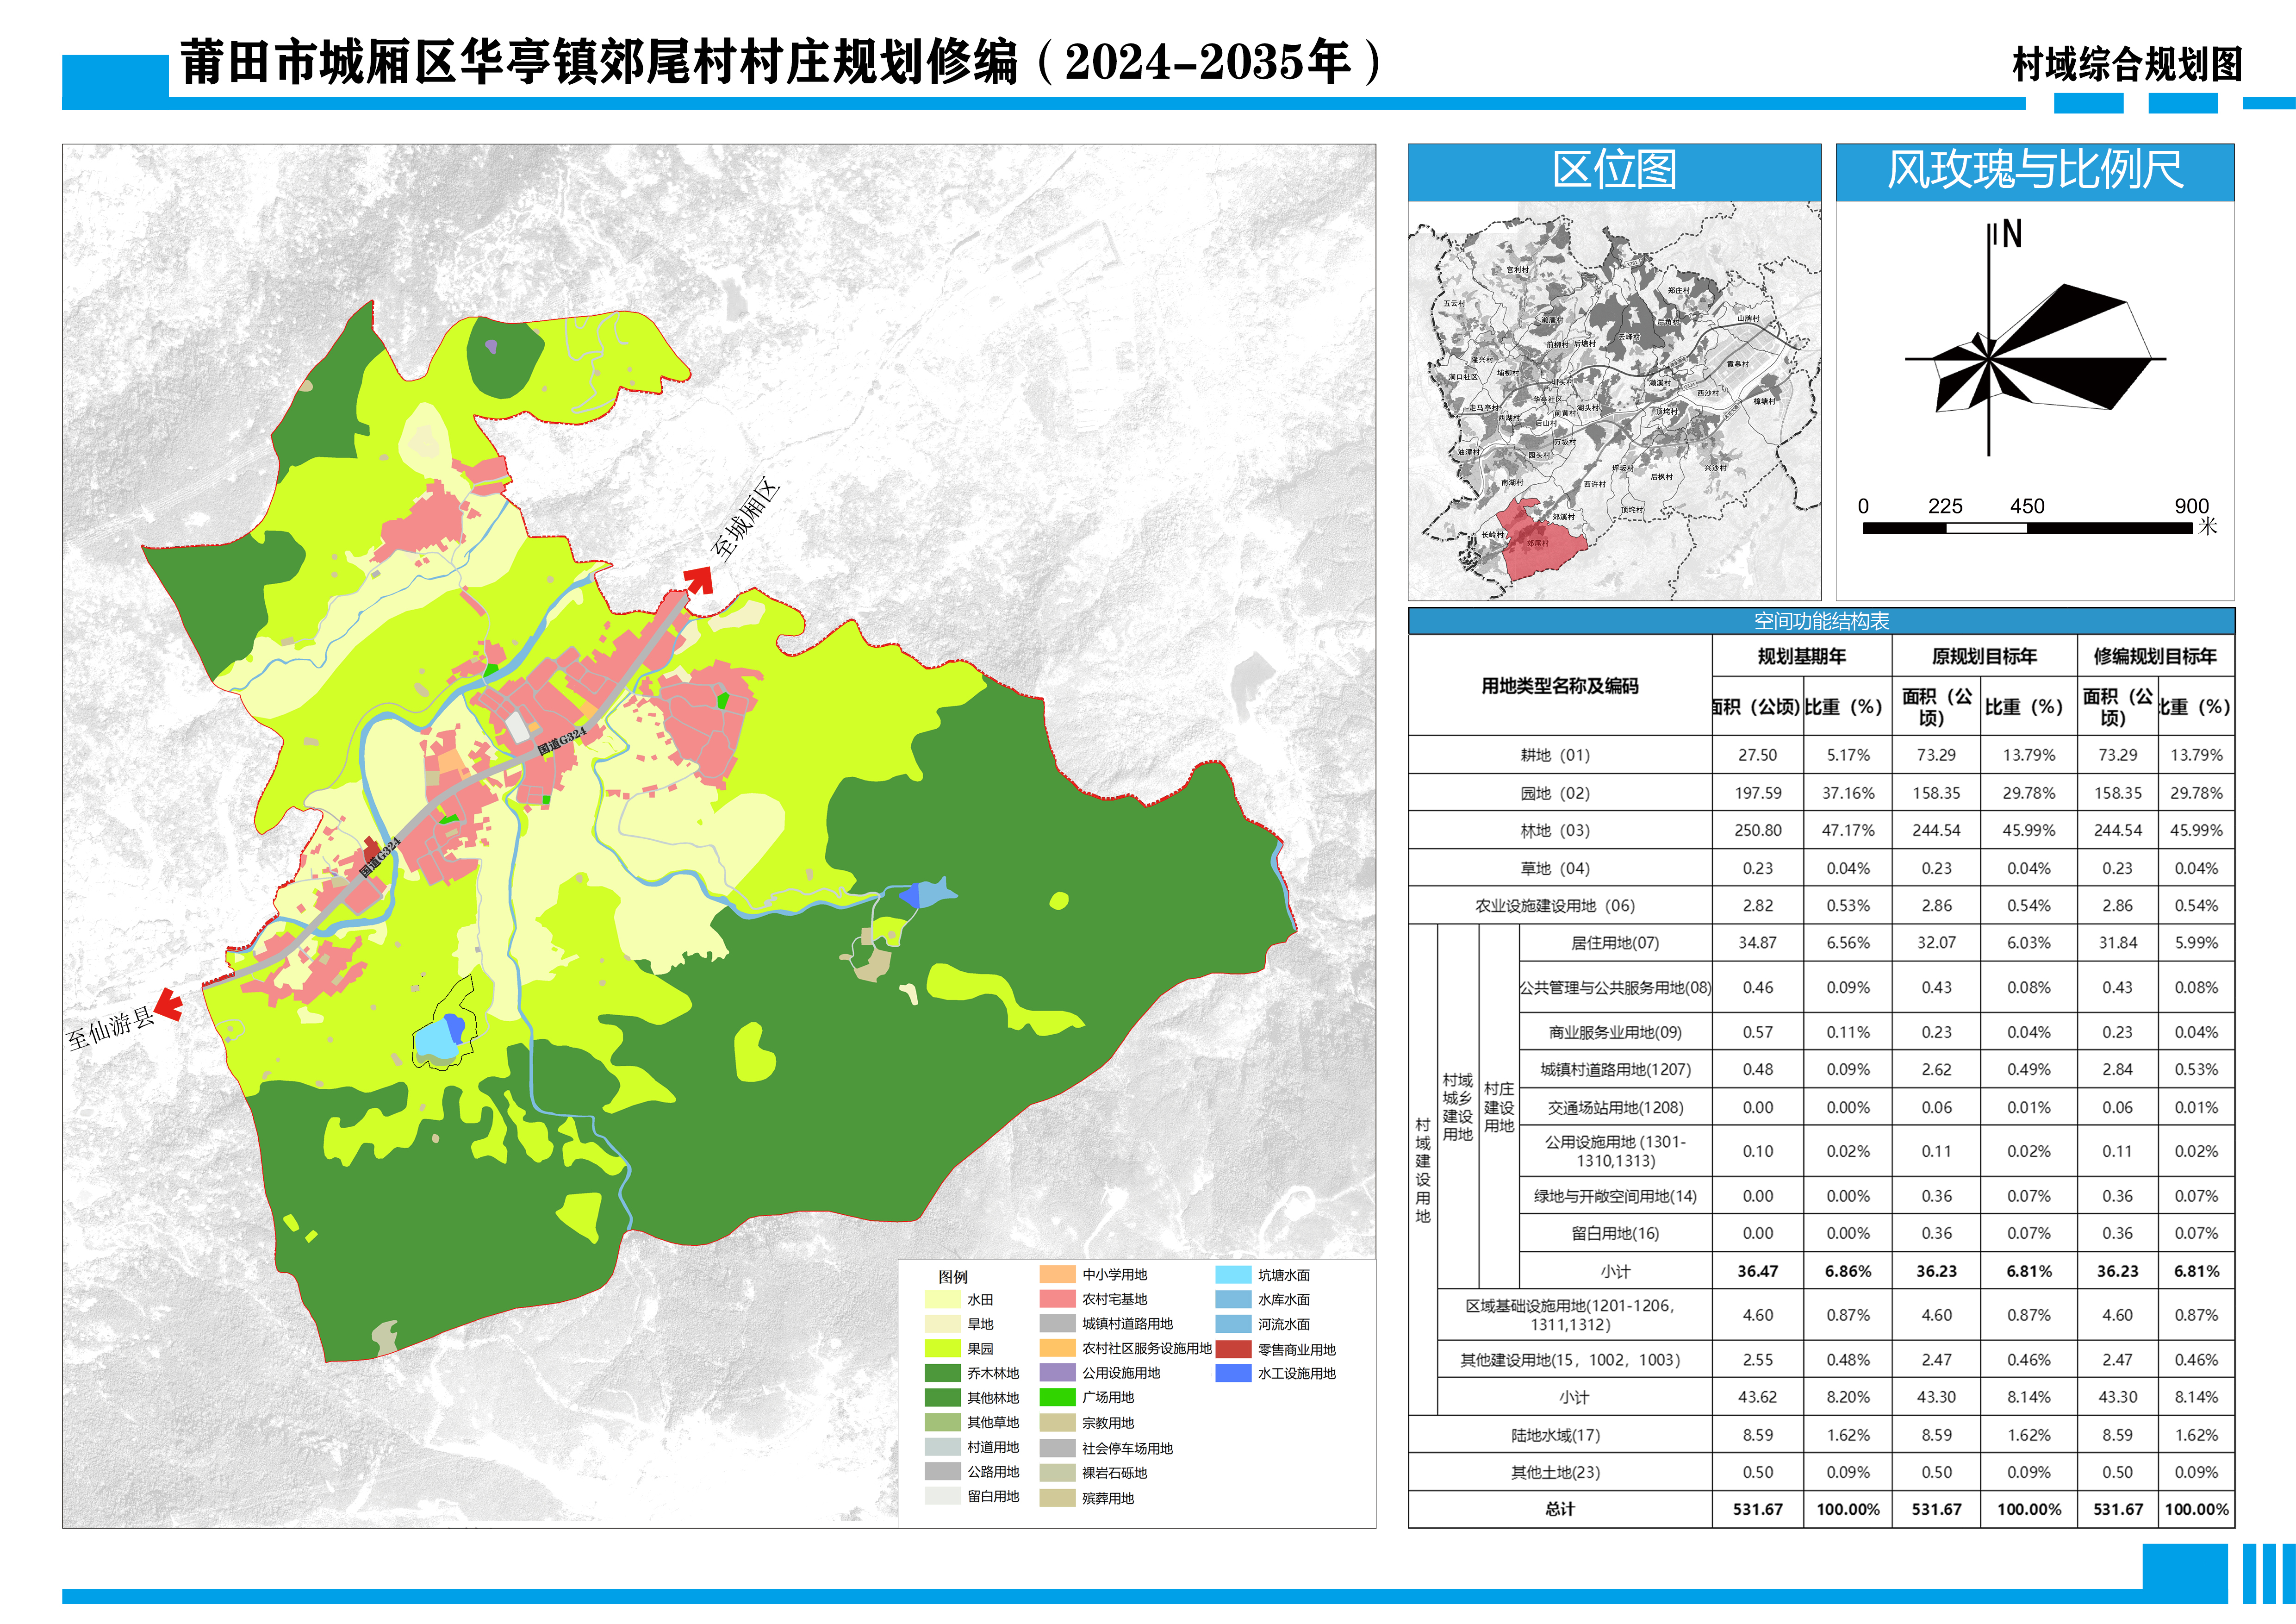The width and height of the screenshot is (2296, 1624).
Task: Click the cyan pond on the map
Action: (x=435, y=1040)
